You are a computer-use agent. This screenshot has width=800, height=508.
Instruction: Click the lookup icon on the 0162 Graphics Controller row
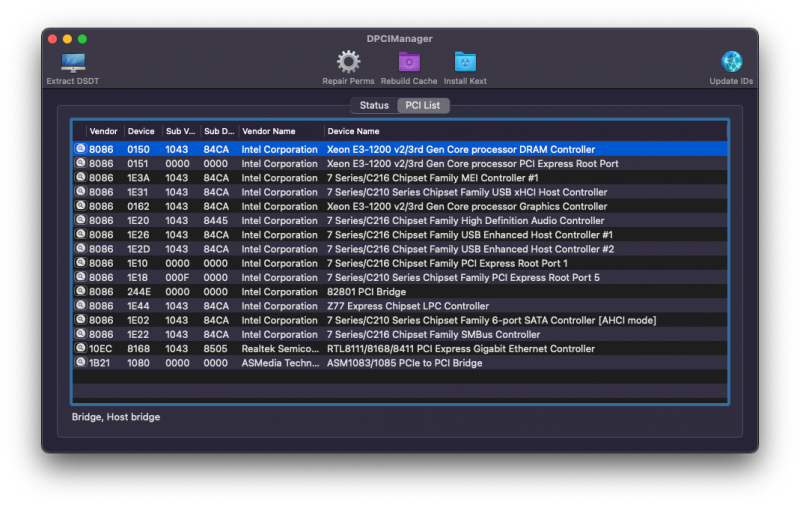[x=81, y=206]
